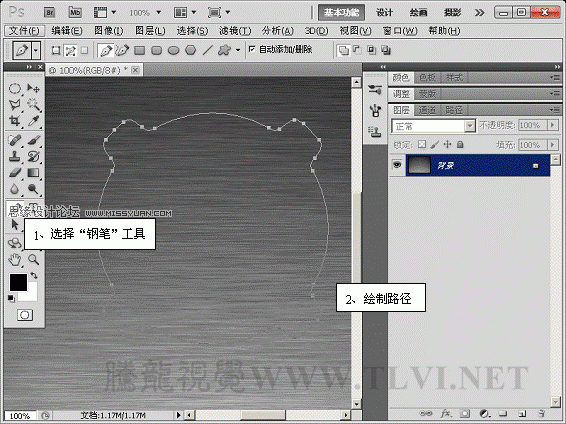This screenshot has width=566, height=424.
Task: Toggle the Auto Add/Delete checkbox
Action: point(252,49)
